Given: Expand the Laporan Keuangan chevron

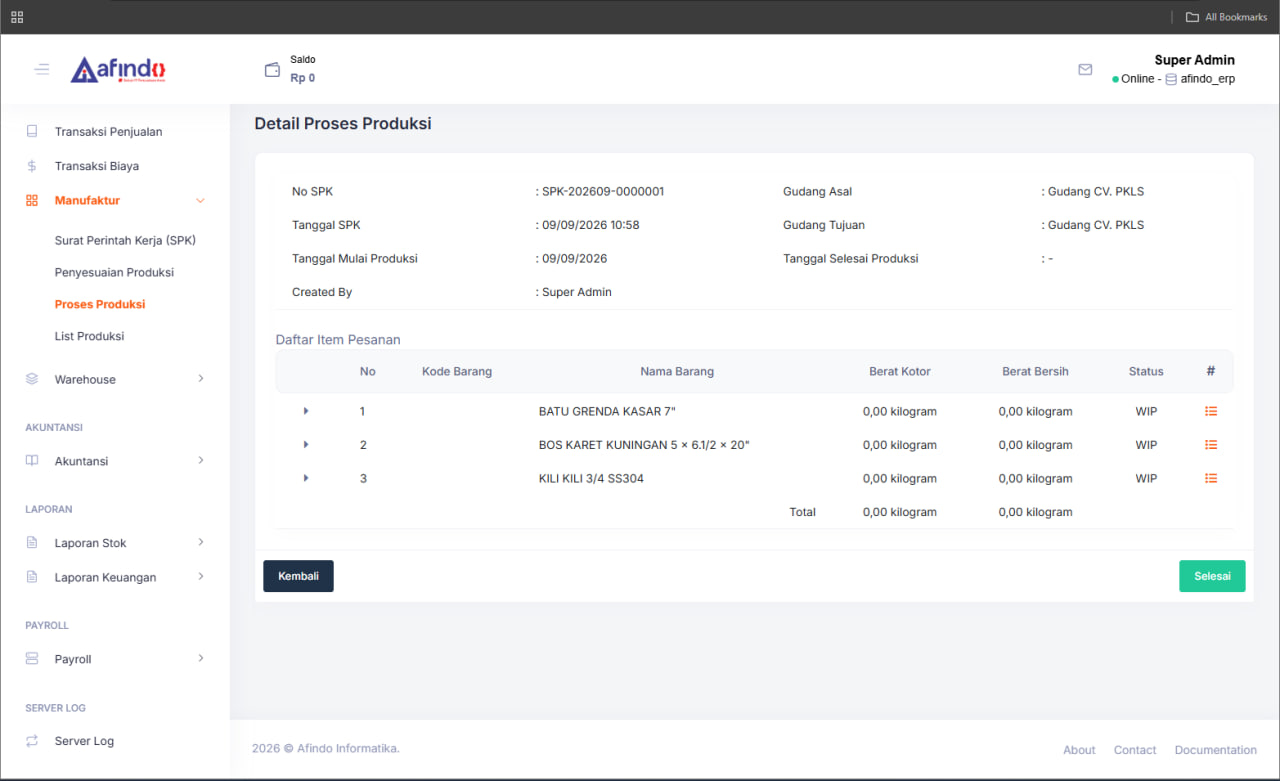Looking at the screenshot, I should coord(200,577).
